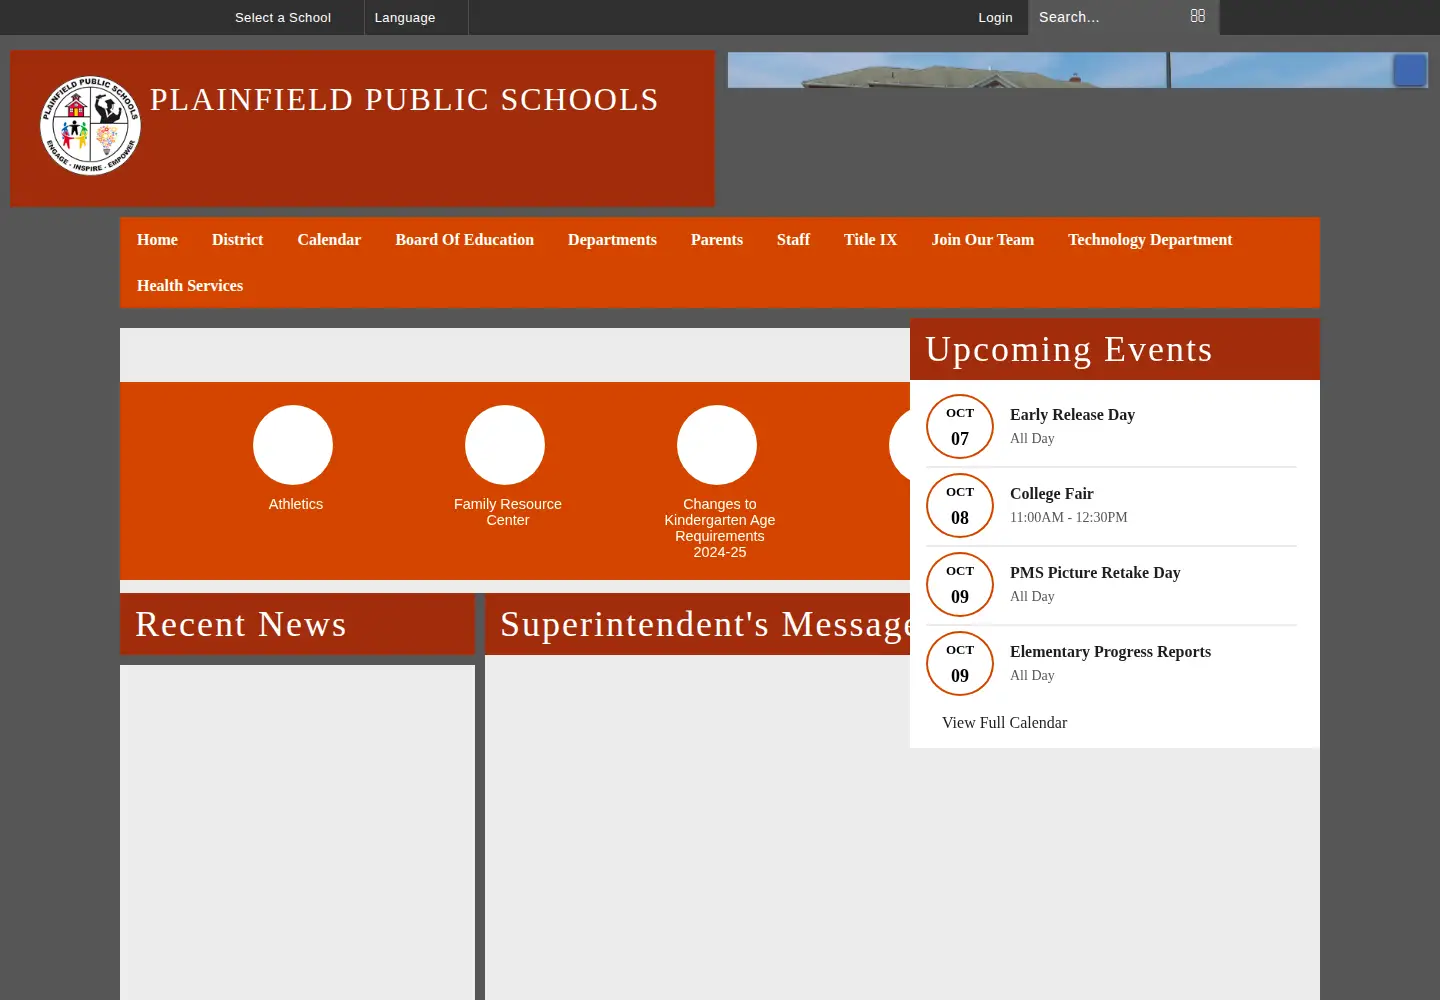Click the search icon in top bar
Image resolution: width=1440 pixels, height=1000 pixels.
(x=1197, y=16)
